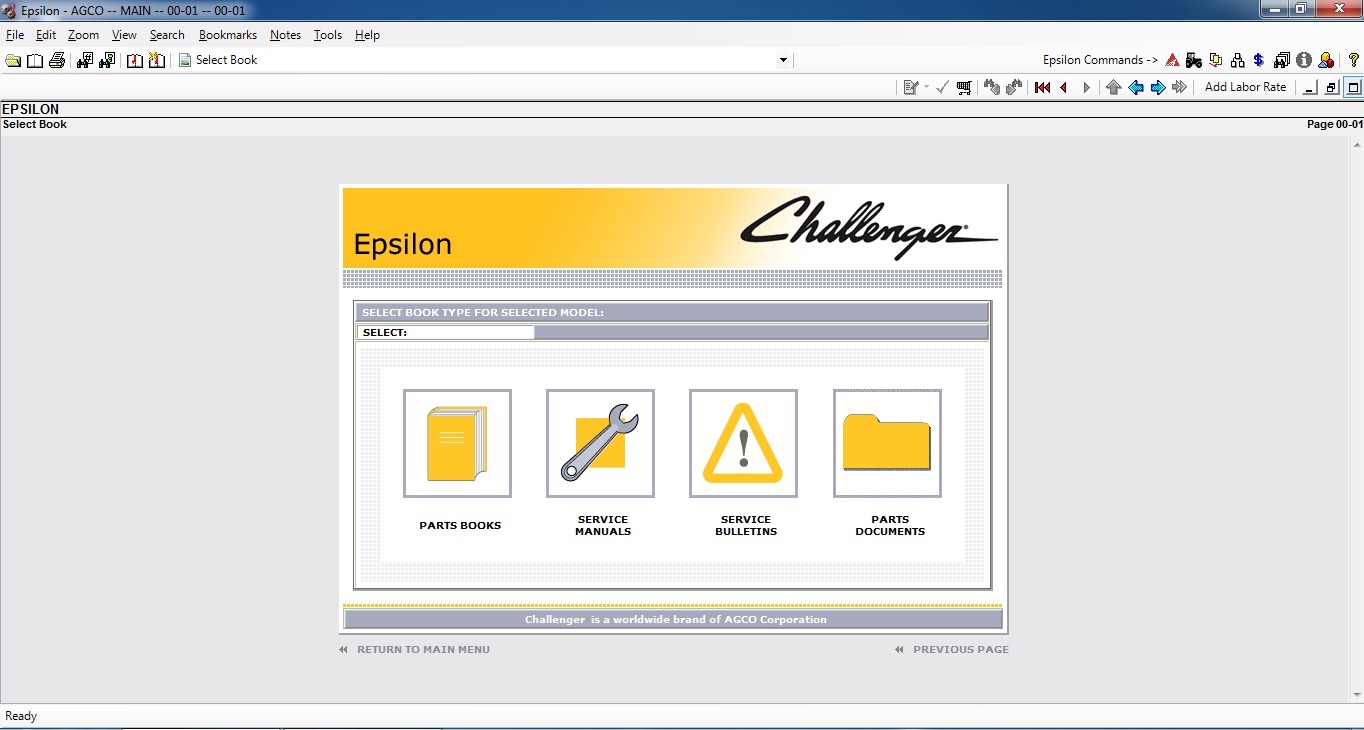Image resolution: width=1364 pixels, height=730 pixels.
Task: Click the tag with binoculars icon
Action: click(x=1014, y=87)
